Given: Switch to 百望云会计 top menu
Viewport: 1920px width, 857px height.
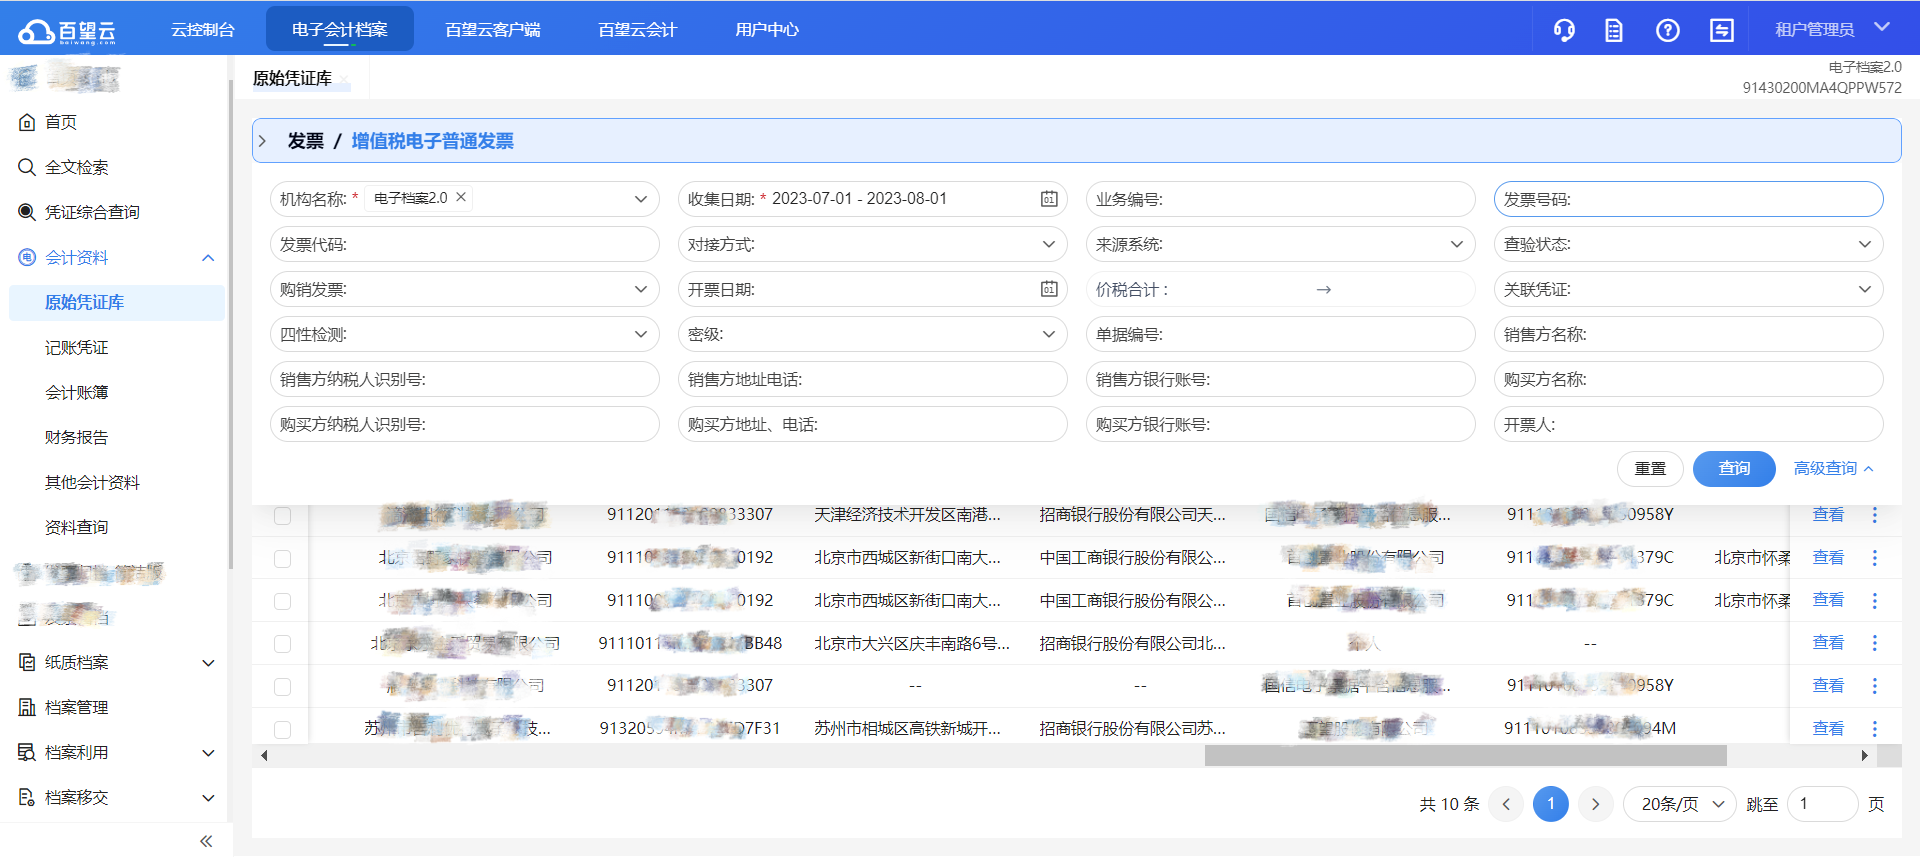Looking at the screenshot, I should point(638,30).
